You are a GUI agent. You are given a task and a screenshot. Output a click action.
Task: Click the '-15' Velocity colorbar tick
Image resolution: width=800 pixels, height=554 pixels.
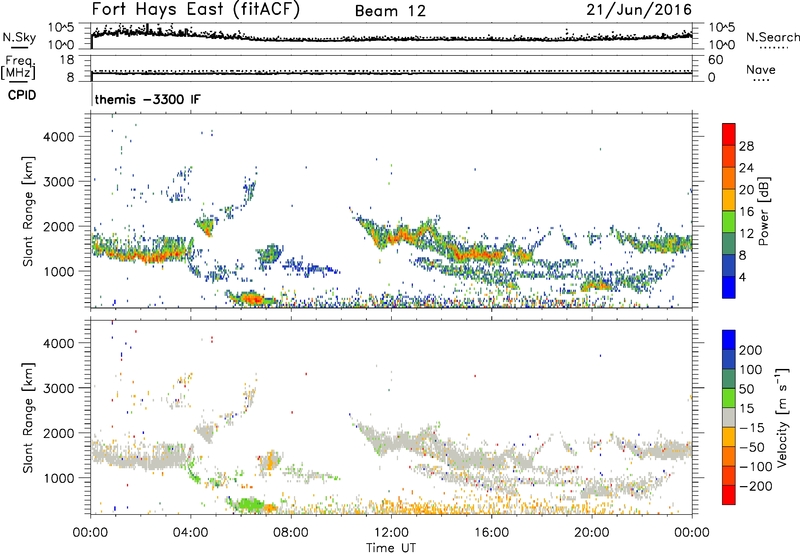[752, 427]
